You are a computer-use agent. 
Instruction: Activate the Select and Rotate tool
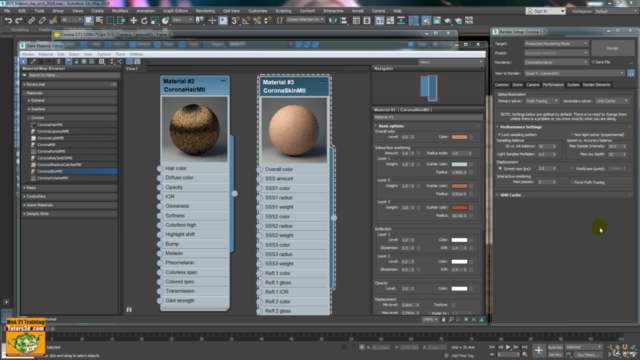[x=144, y=20]
